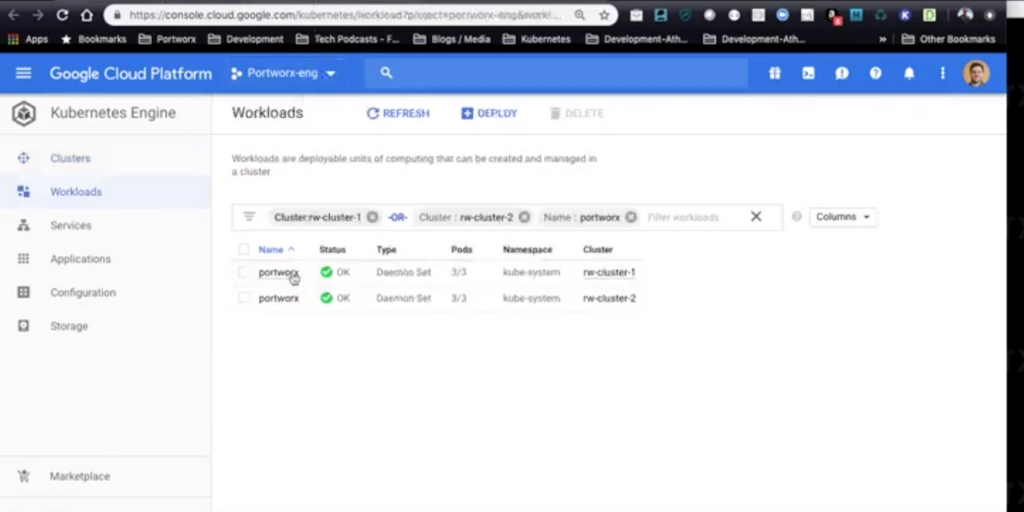Click the DELETE button
Viewport: 1024px width, 512px height.
577,113
